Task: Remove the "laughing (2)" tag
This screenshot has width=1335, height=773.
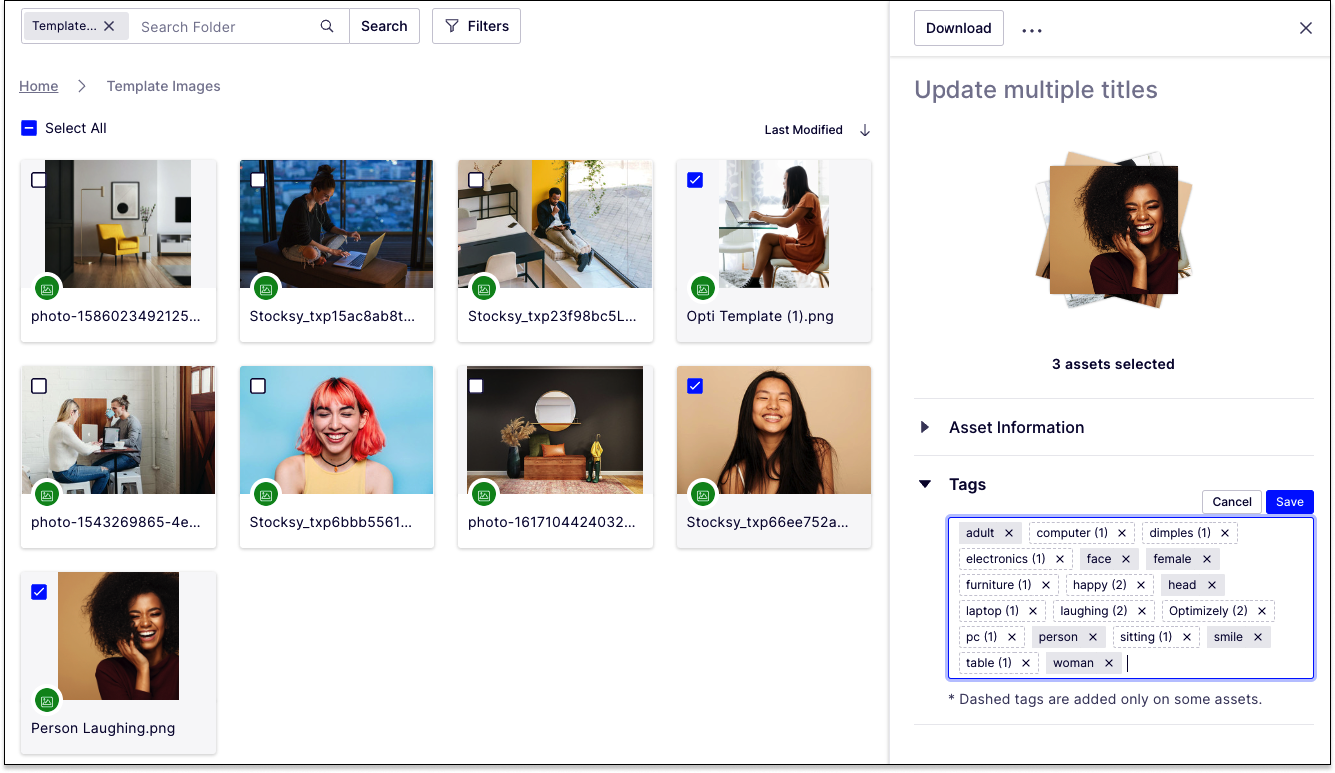Action: click(x=1141, y=610)
